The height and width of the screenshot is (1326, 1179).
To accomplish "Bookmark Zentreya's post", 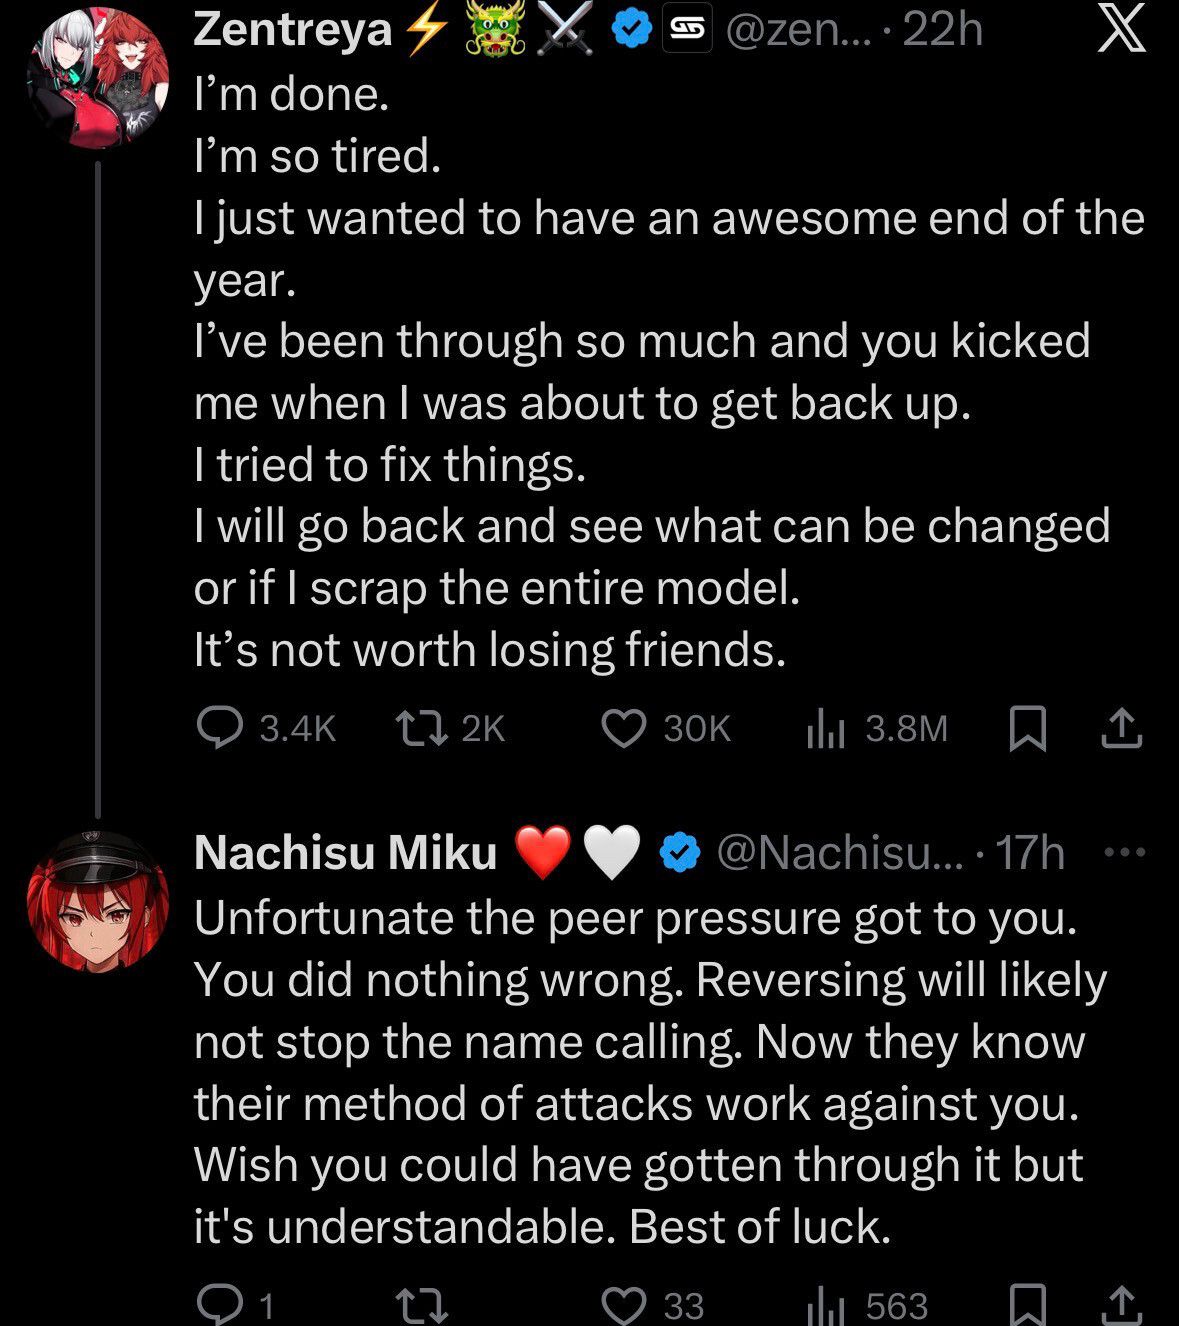I will (x=1027, y=728).
